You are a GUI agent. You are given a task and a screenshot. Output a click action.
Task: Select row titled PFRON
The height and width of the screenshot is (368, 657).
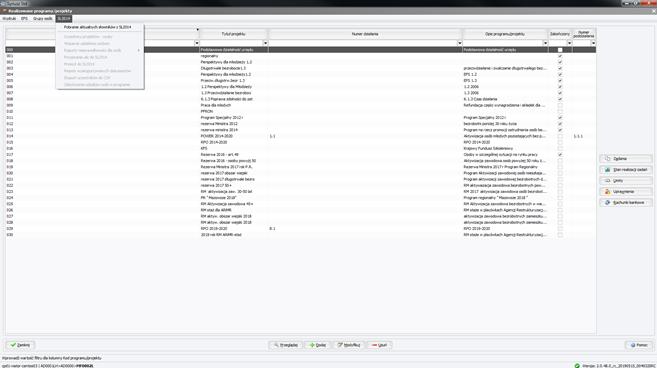300,111
